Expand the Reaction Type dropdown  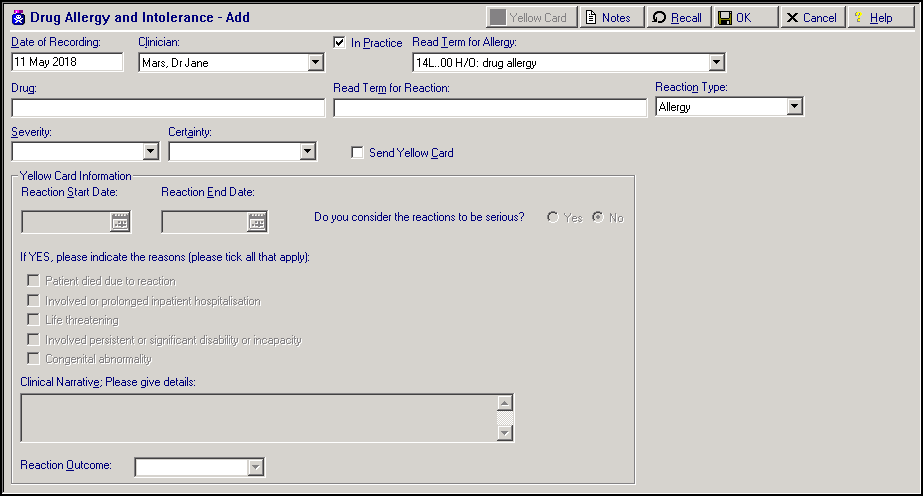[x=795, y=107]
